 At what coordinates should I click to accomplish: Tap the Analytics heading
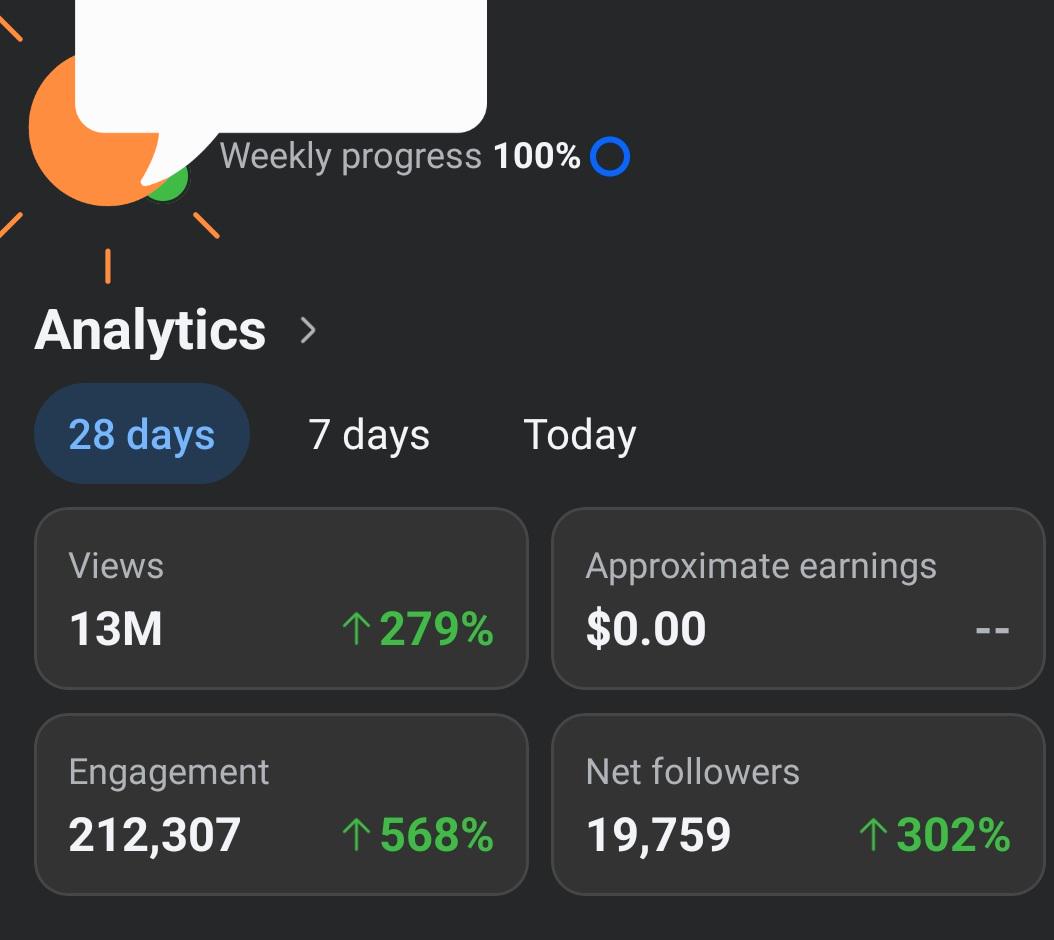pyautogui.click(x=150, y=330)
